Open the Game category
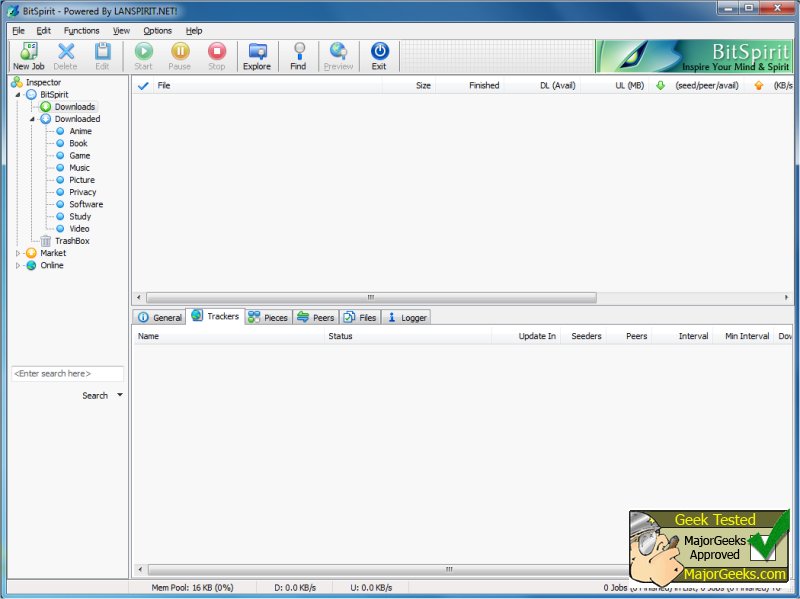Screen dimensions: 800x599 click(80, 156)
